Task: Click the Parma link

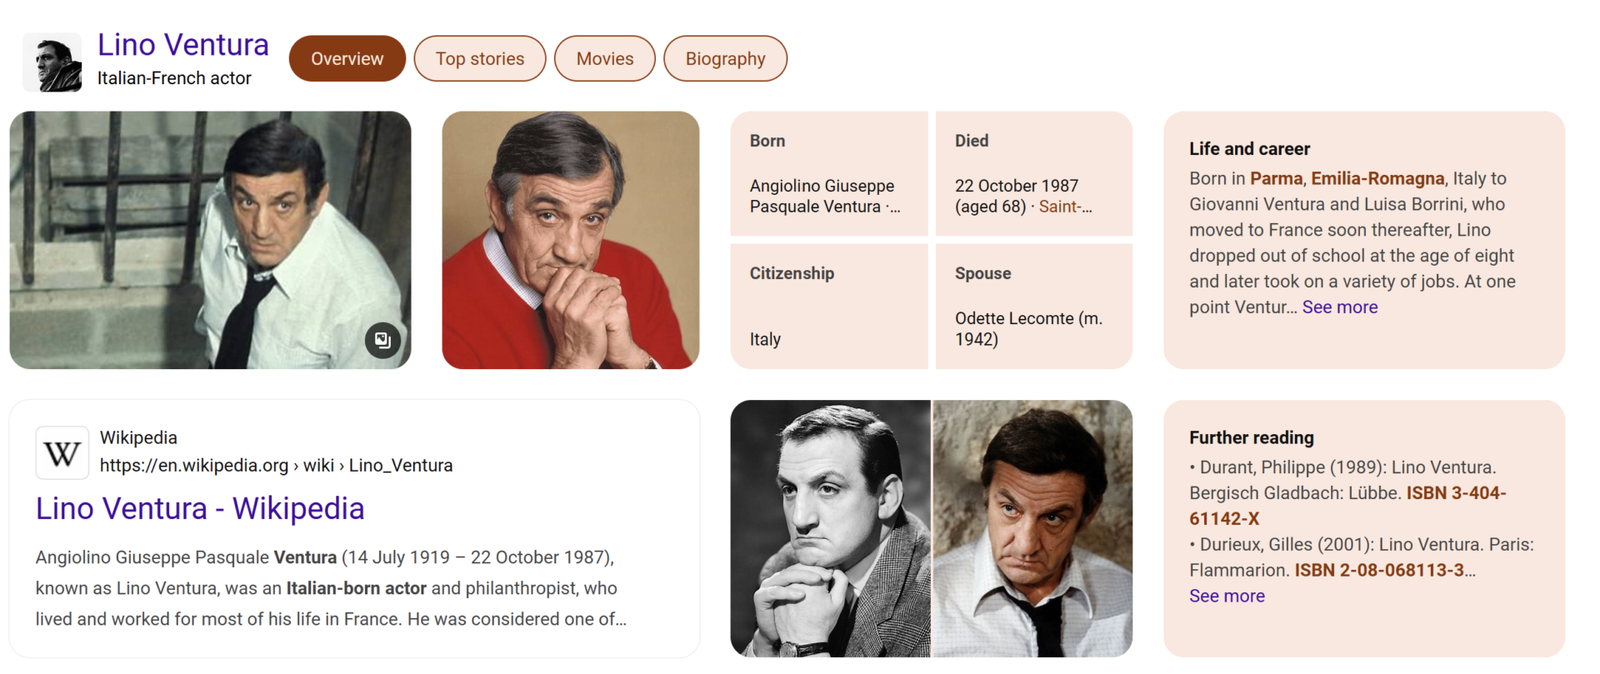Action: click(1276, 178)
